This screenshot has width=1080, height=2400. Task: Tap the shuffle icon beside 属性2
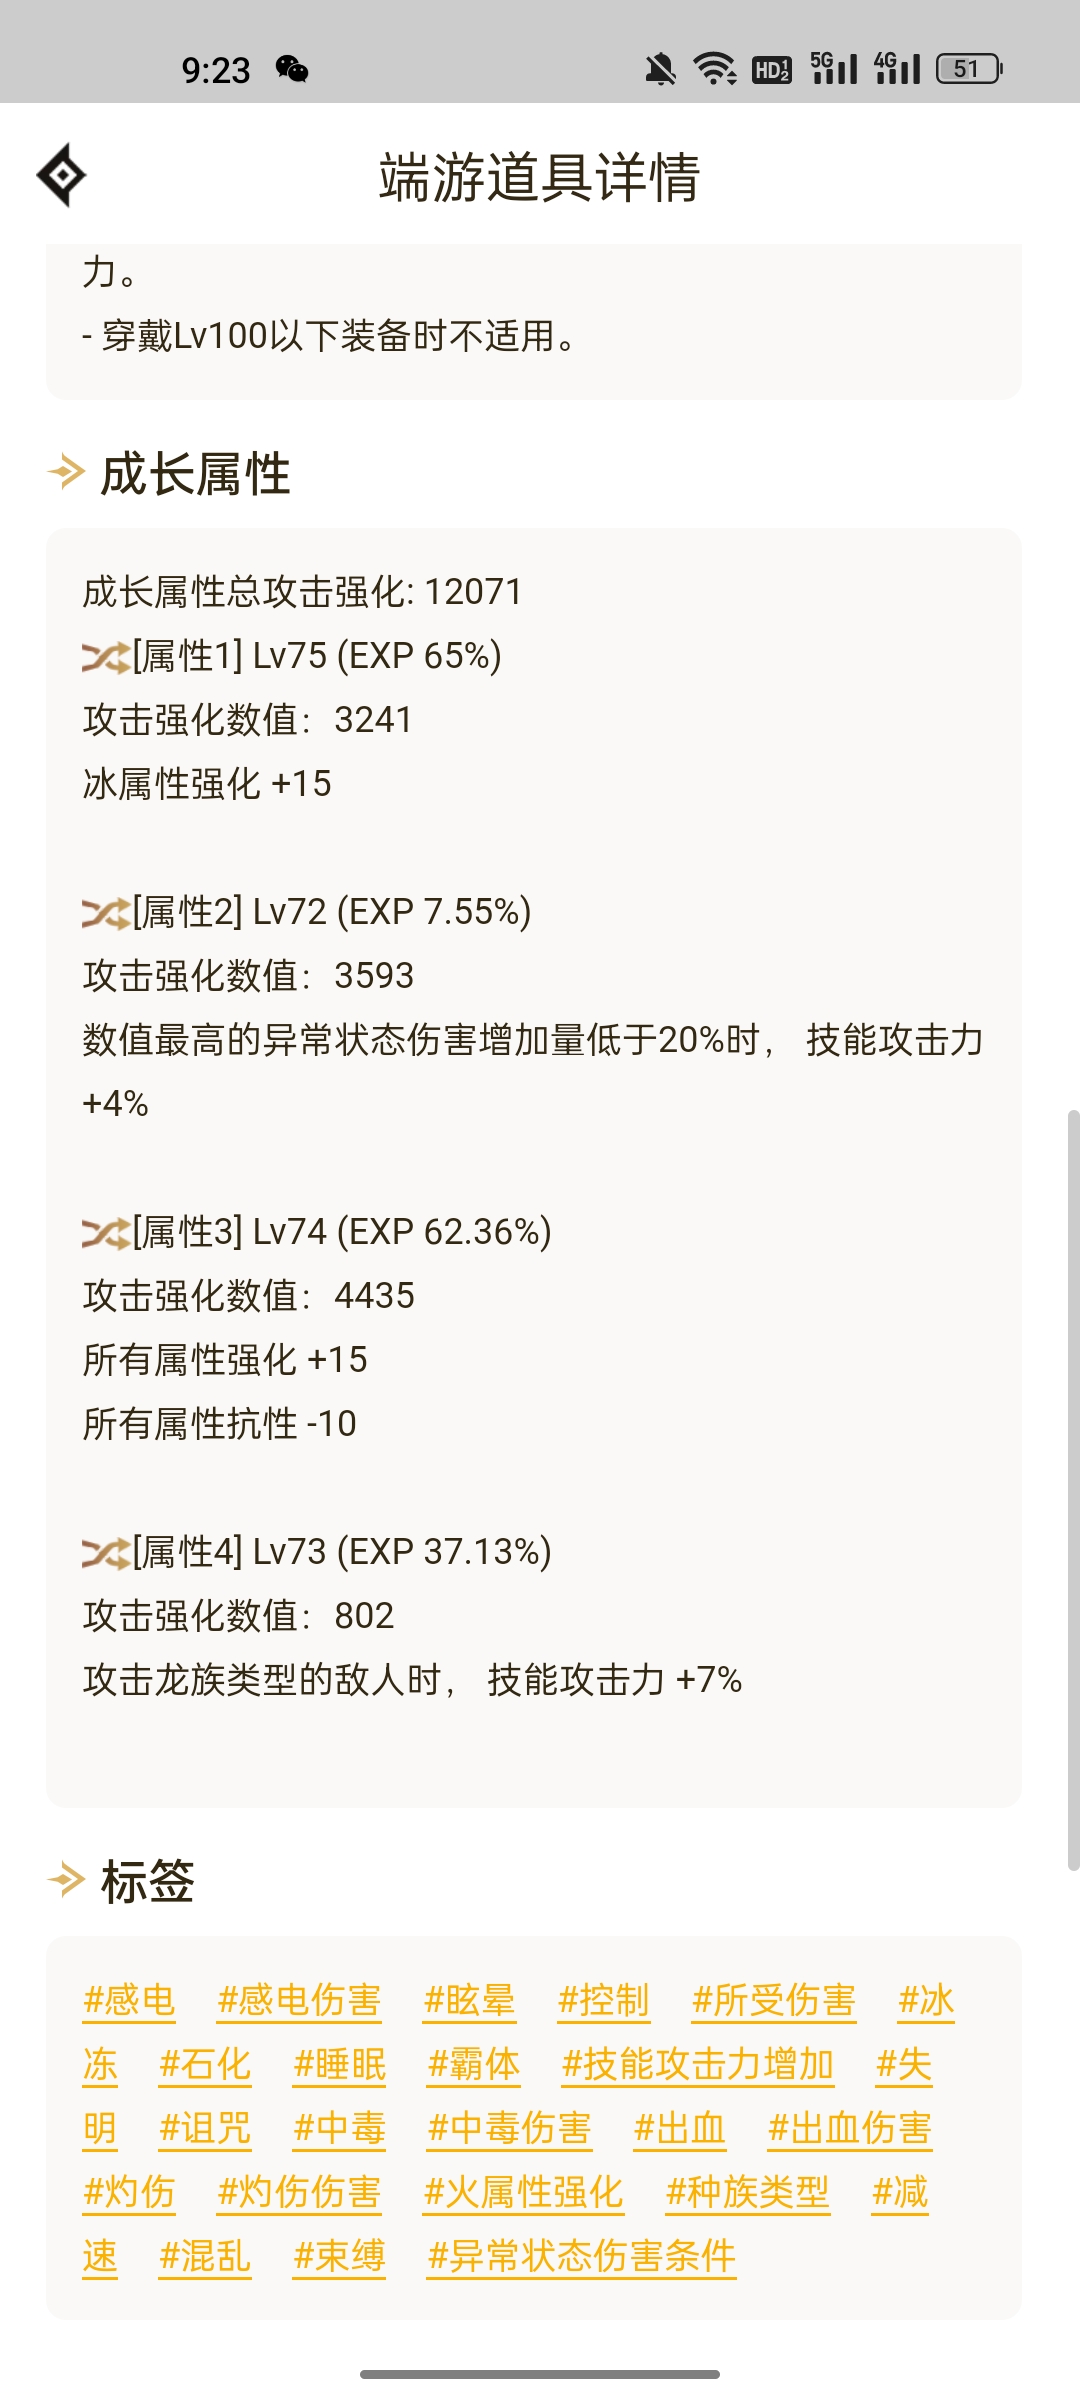click(106, 913)
